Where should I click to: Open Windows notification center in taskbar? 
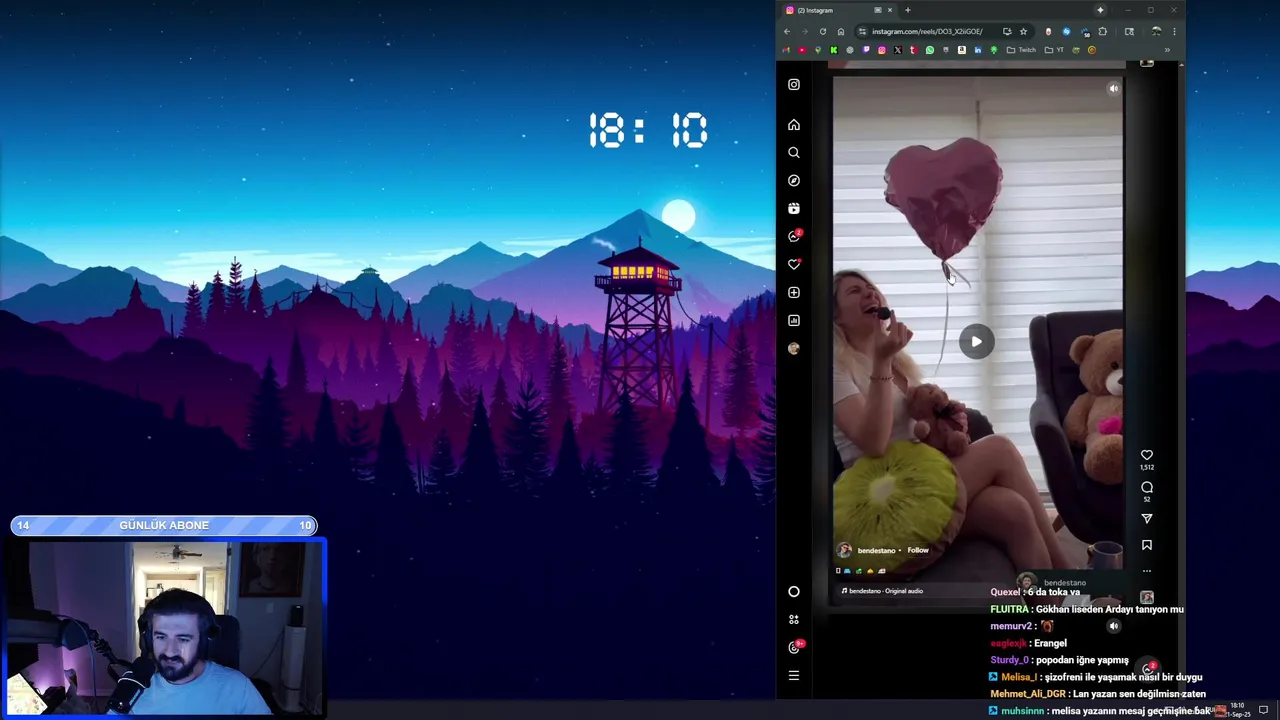[x=1264, y=710]
